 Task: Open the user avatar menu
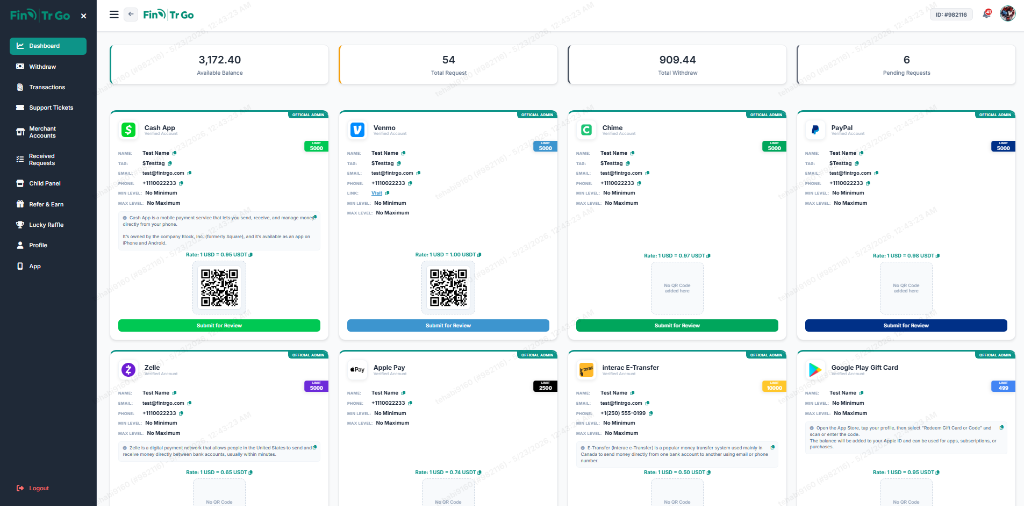tap(1008, 14)
